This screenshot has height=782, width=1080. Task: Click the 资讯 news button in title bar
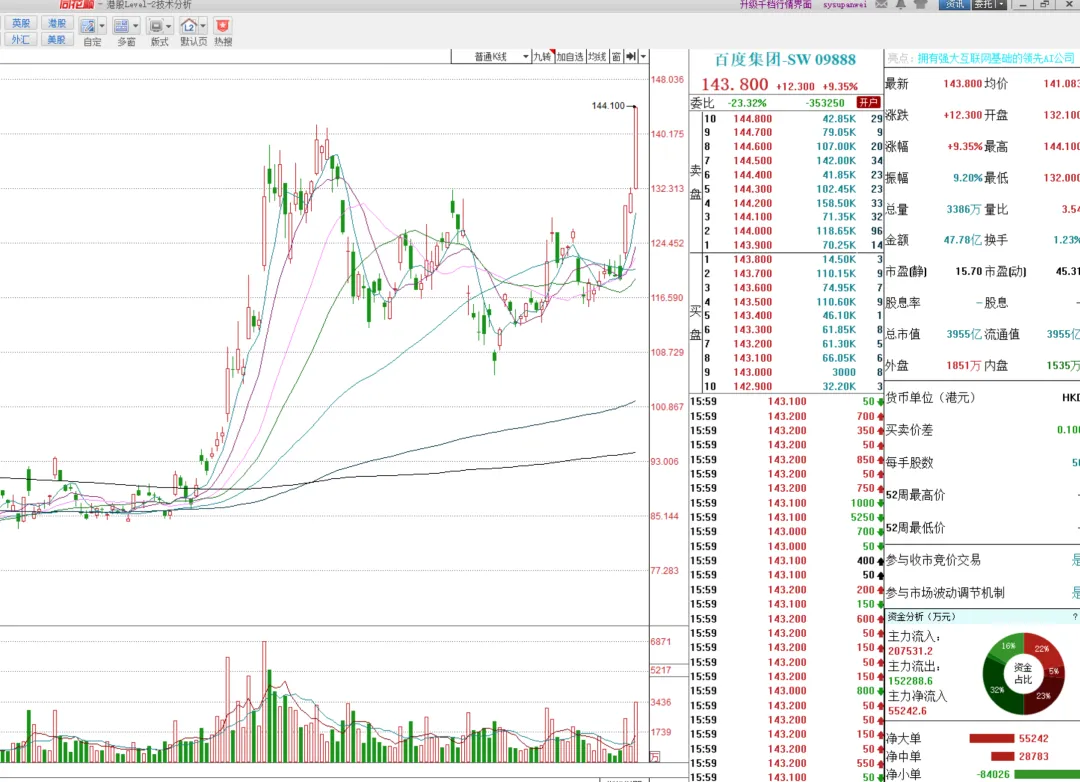(953, 5)
